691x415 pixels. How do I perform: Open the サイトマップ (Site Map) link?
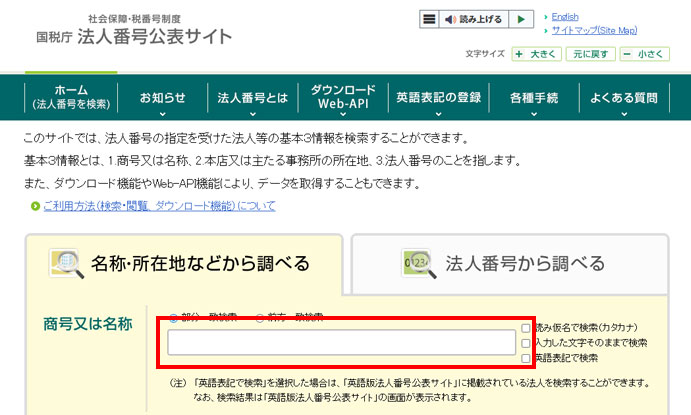click(594, 31)
